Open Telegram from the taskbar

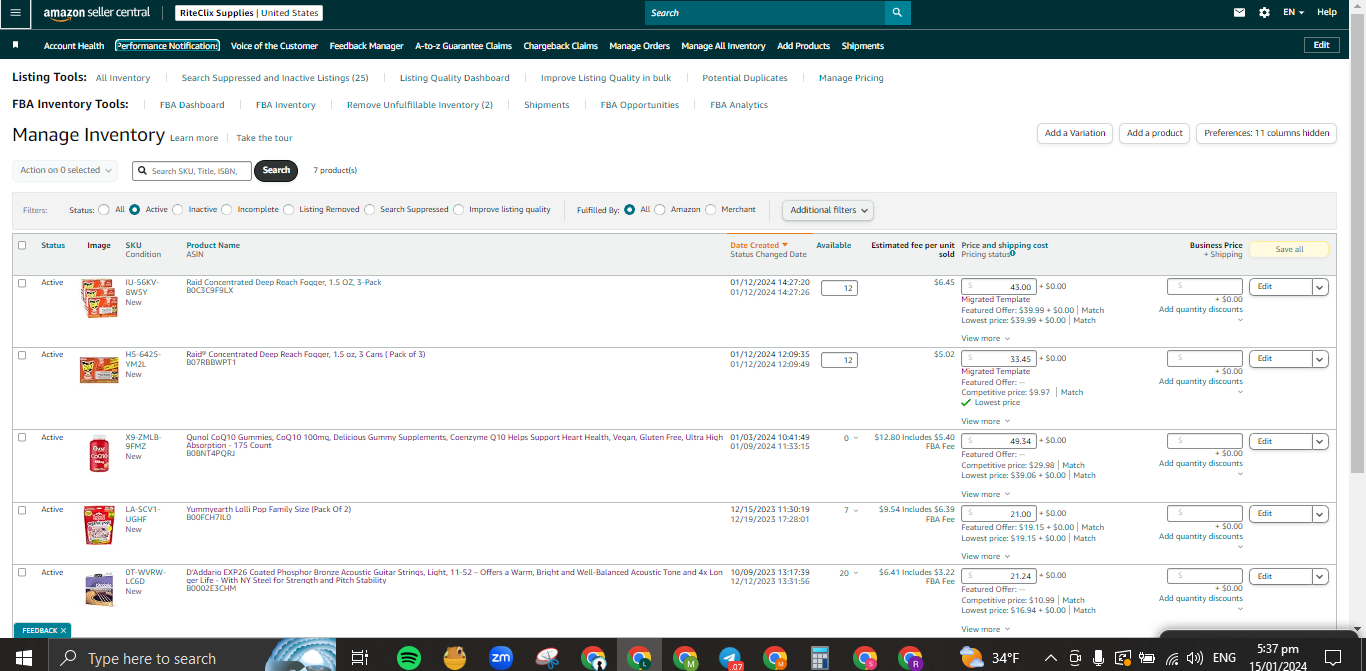pyautogui.click(x=731, y=658)
